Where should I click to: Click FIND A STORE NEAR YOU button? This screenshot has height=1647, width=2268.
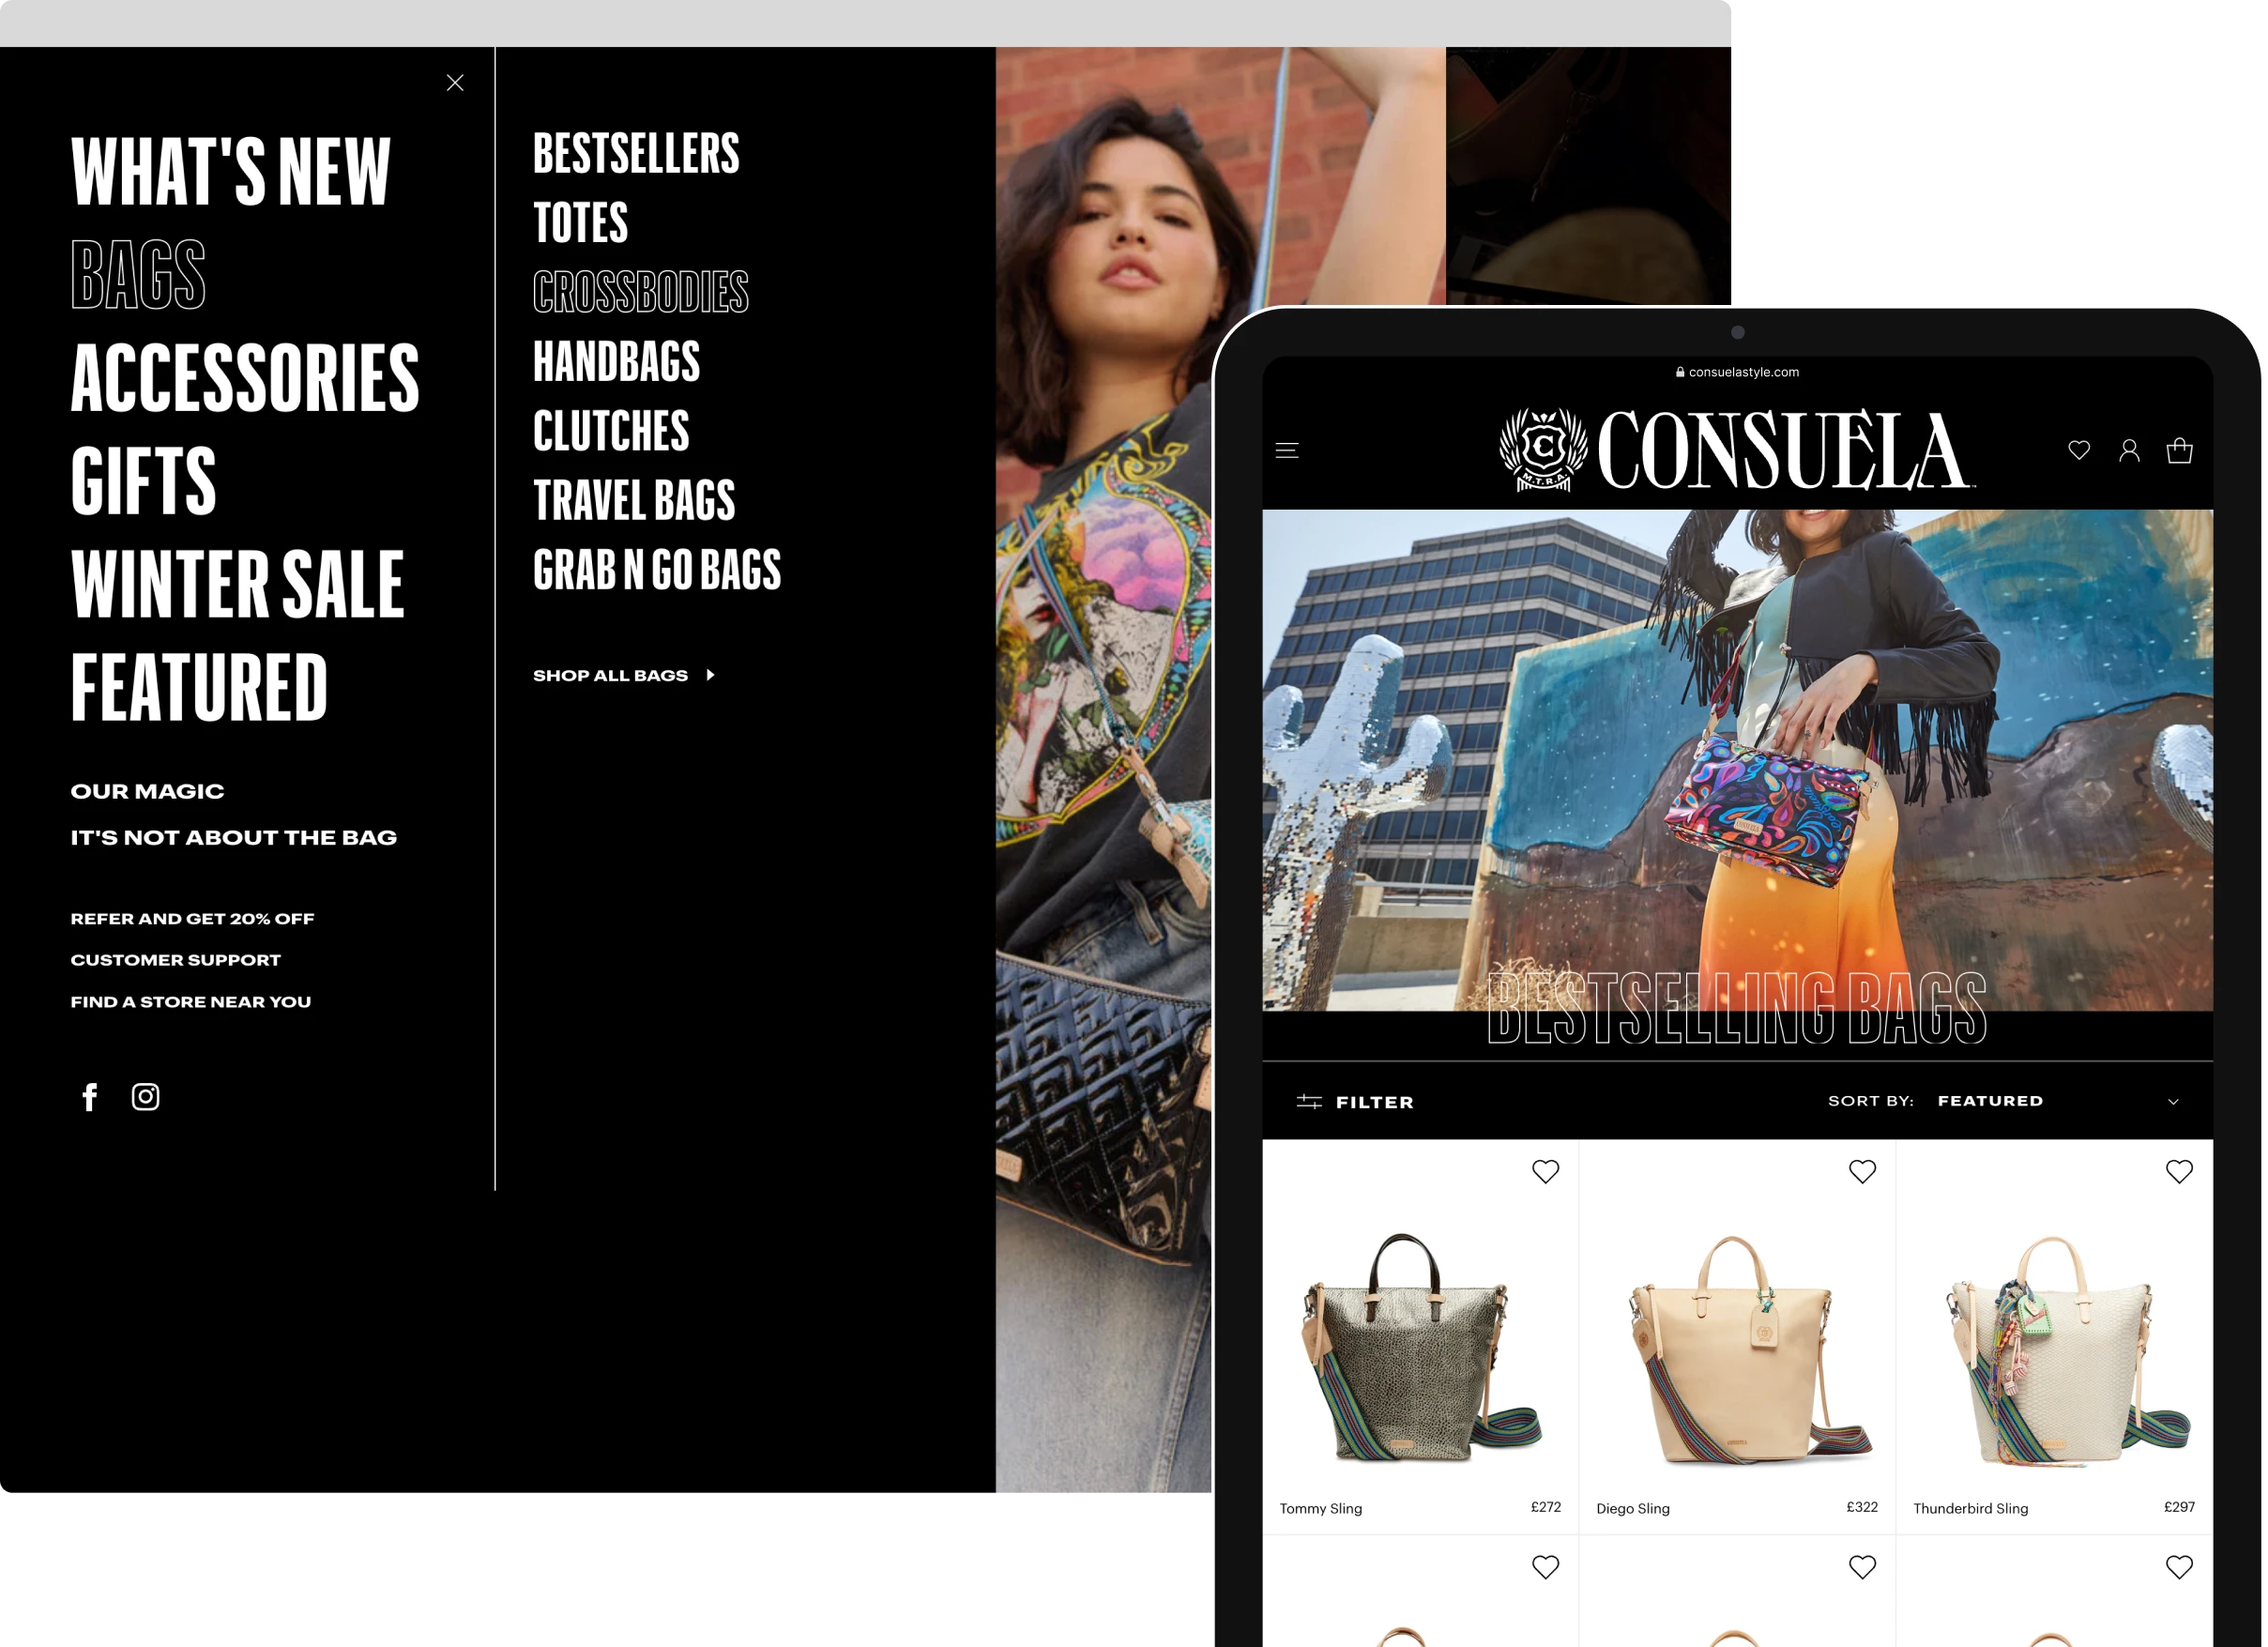[x=190, y=1000]
